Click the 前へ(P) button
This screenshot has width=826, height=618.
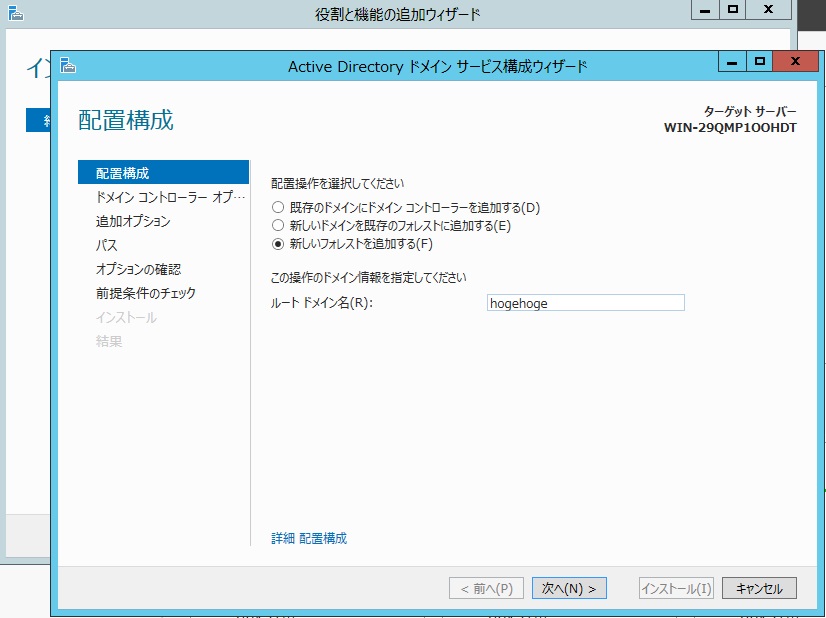click(x=486, y=588)
